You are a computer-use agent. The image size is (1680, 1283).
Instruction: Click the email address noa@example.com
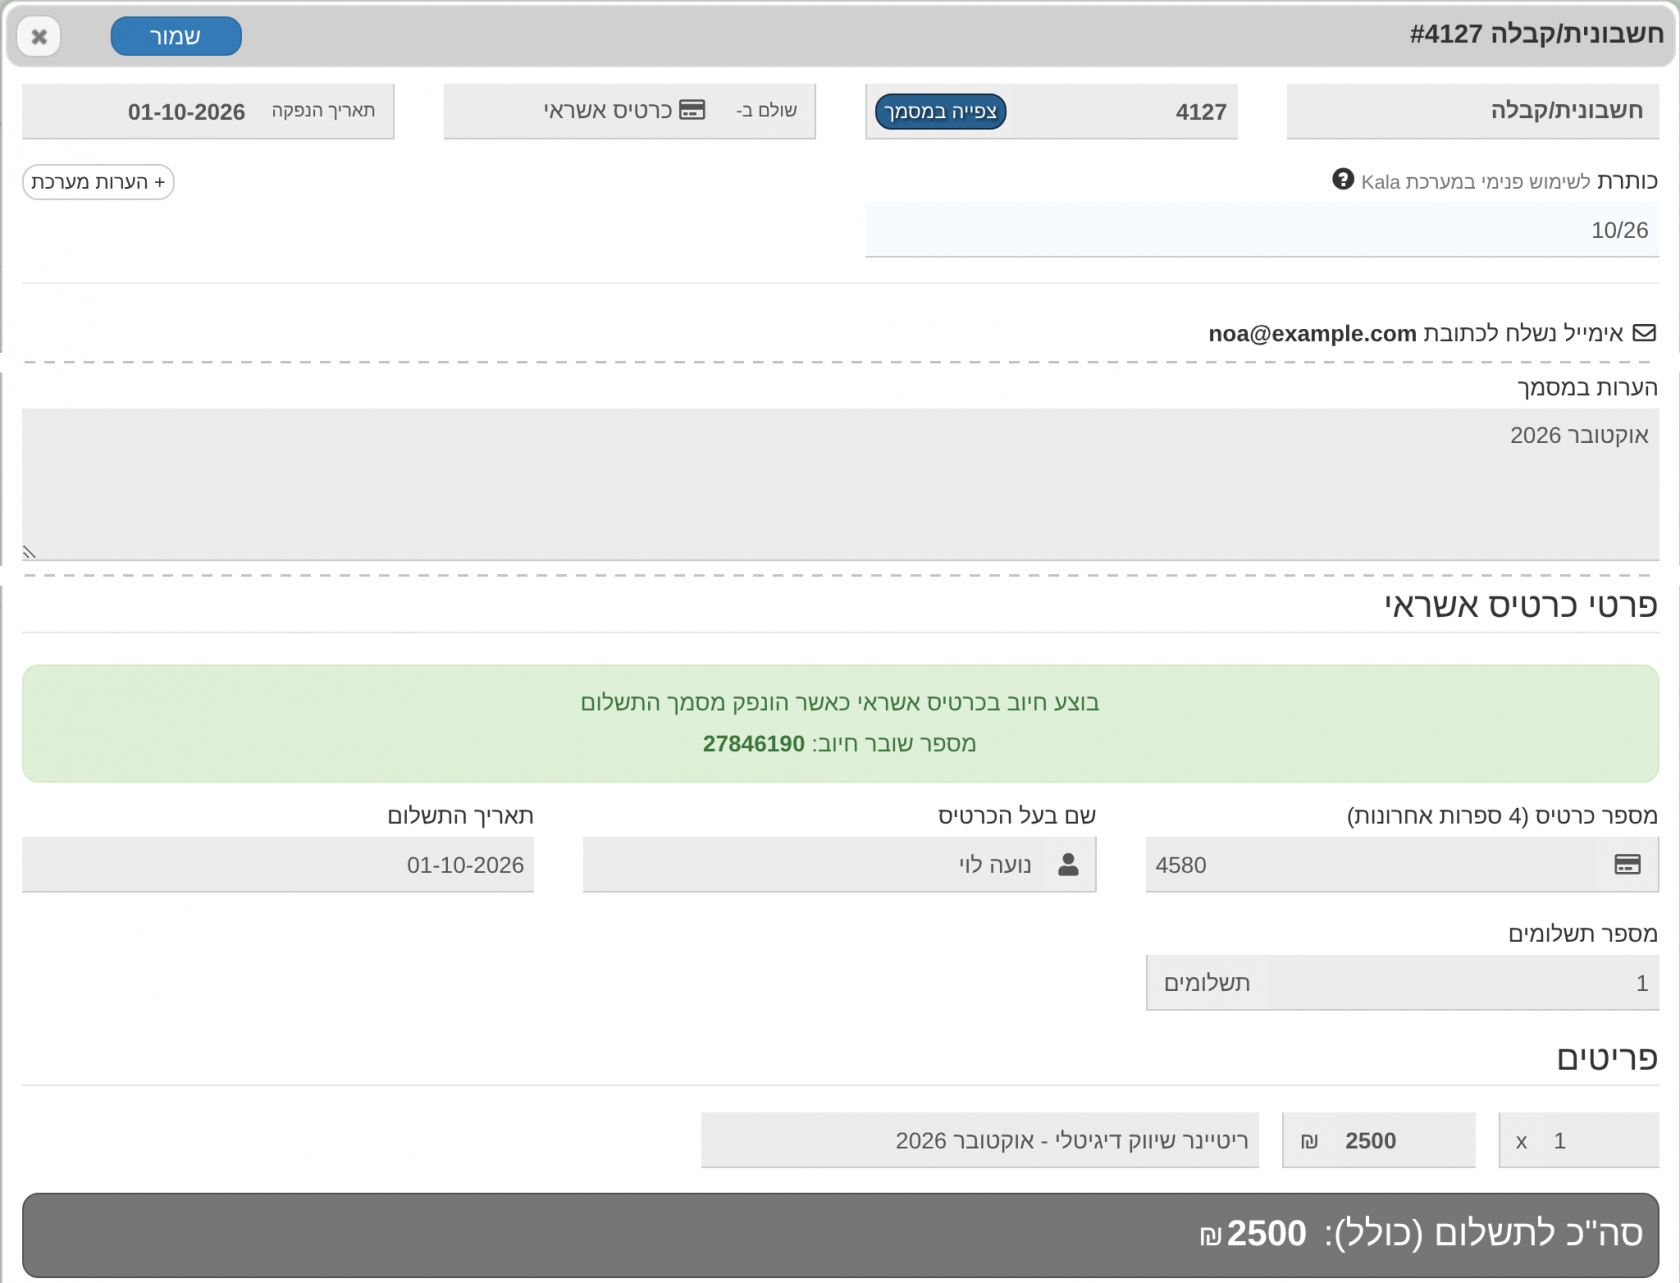[x=1312, y=334]
